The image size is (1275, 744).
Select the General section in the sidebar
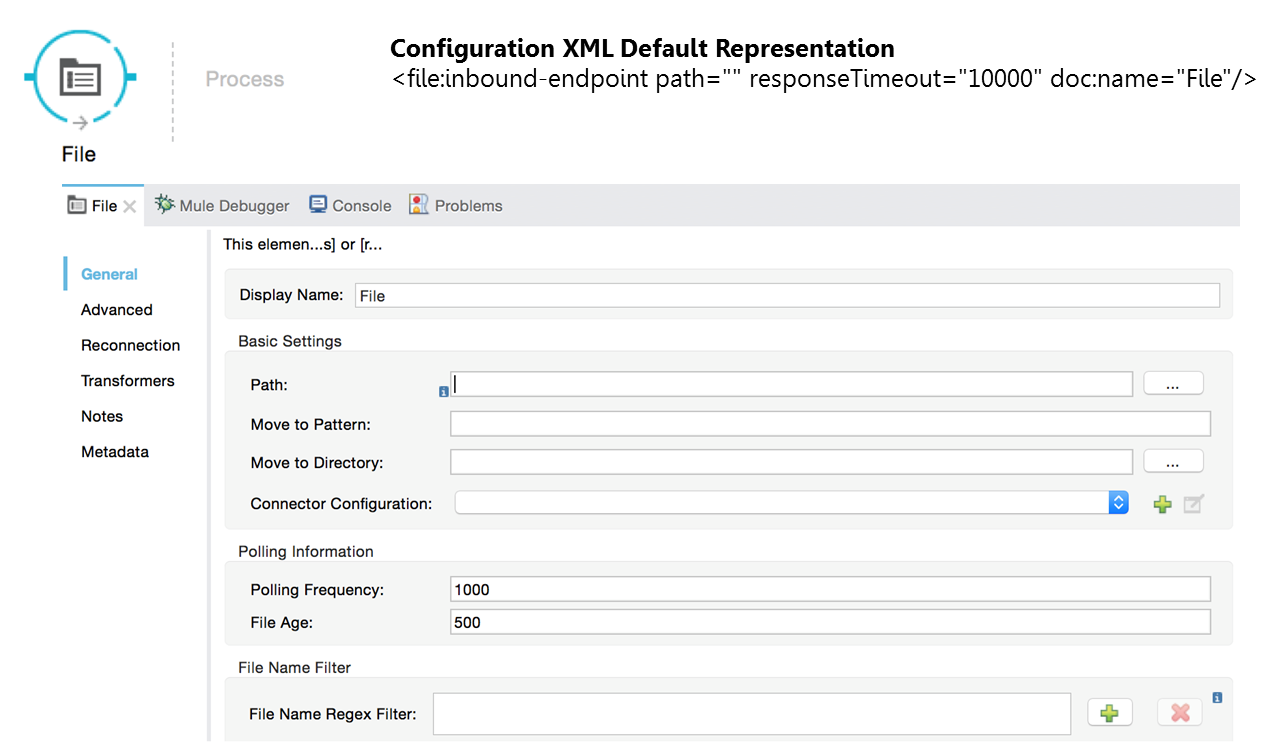click(109, 274)
